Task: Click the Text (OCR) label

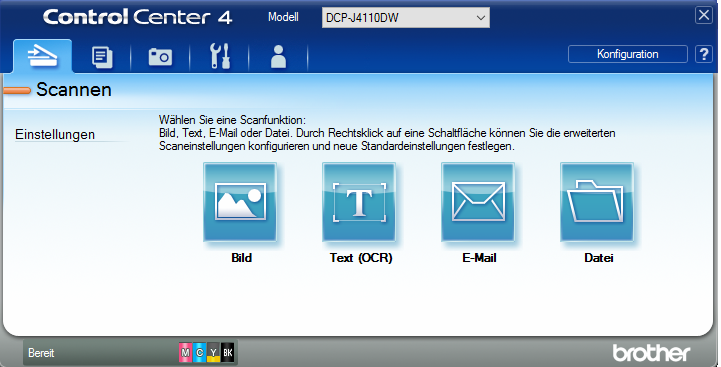Action: point(361,258)
